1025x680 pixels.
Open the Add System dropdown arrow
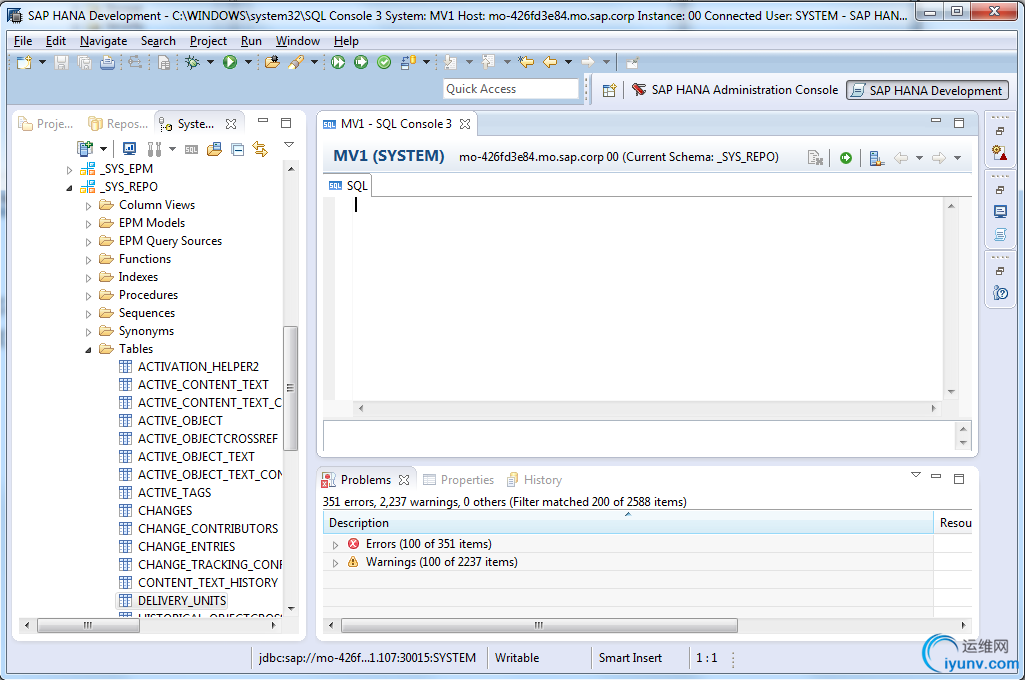click(103, 149)
